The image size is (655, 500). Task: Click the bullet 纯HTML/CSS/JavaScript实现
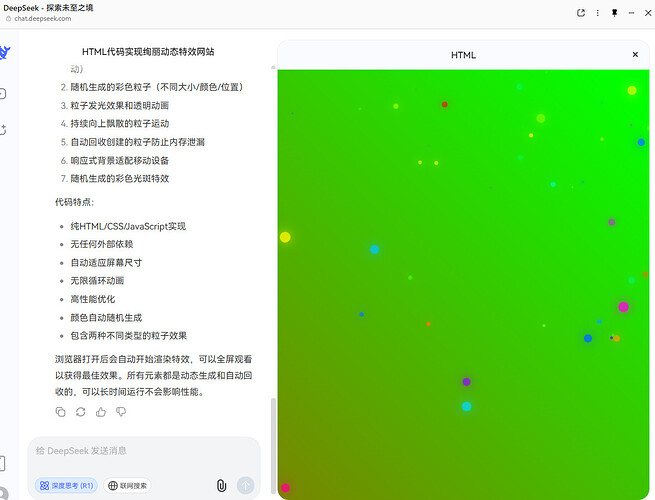(x=128, y=226)
